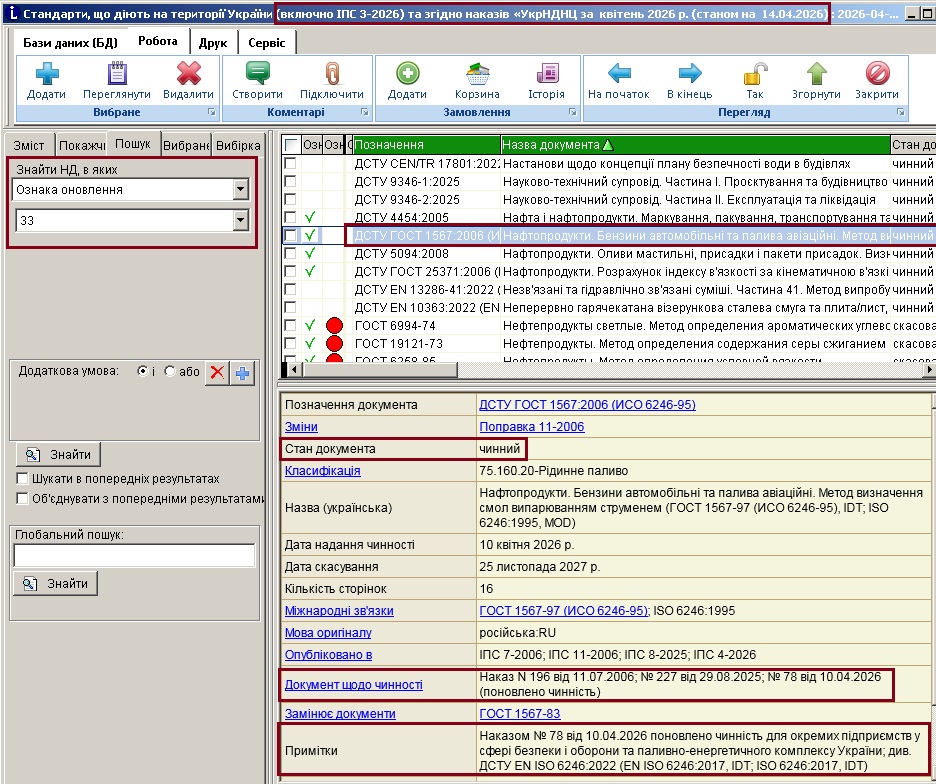This screenshot has width=936, height=784.
Task: Click the Переглянути notepad icon
Action: [117, 74]
